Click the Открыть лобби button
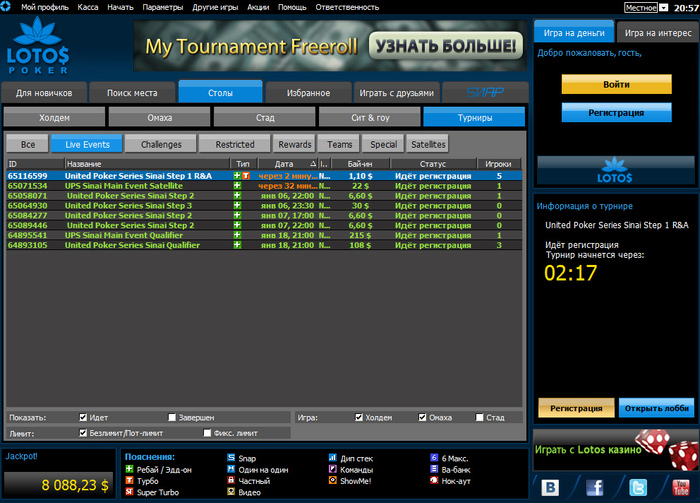Image resolution: width=700 pixels, height=503 pixels. click(656, 408)
